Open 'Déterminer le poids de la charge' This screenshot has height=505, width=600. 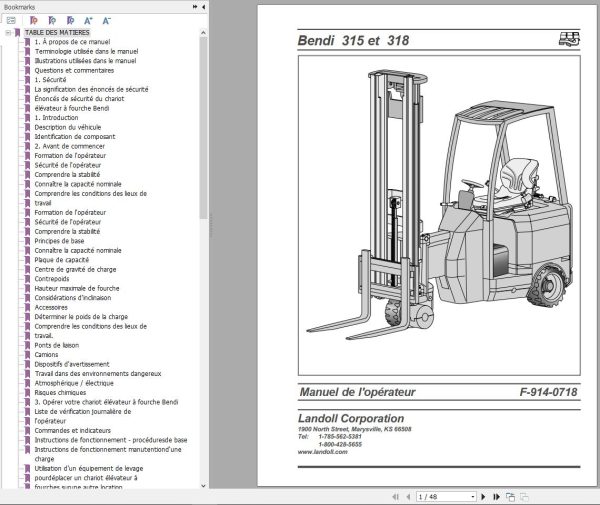click(x=81, y=317)
